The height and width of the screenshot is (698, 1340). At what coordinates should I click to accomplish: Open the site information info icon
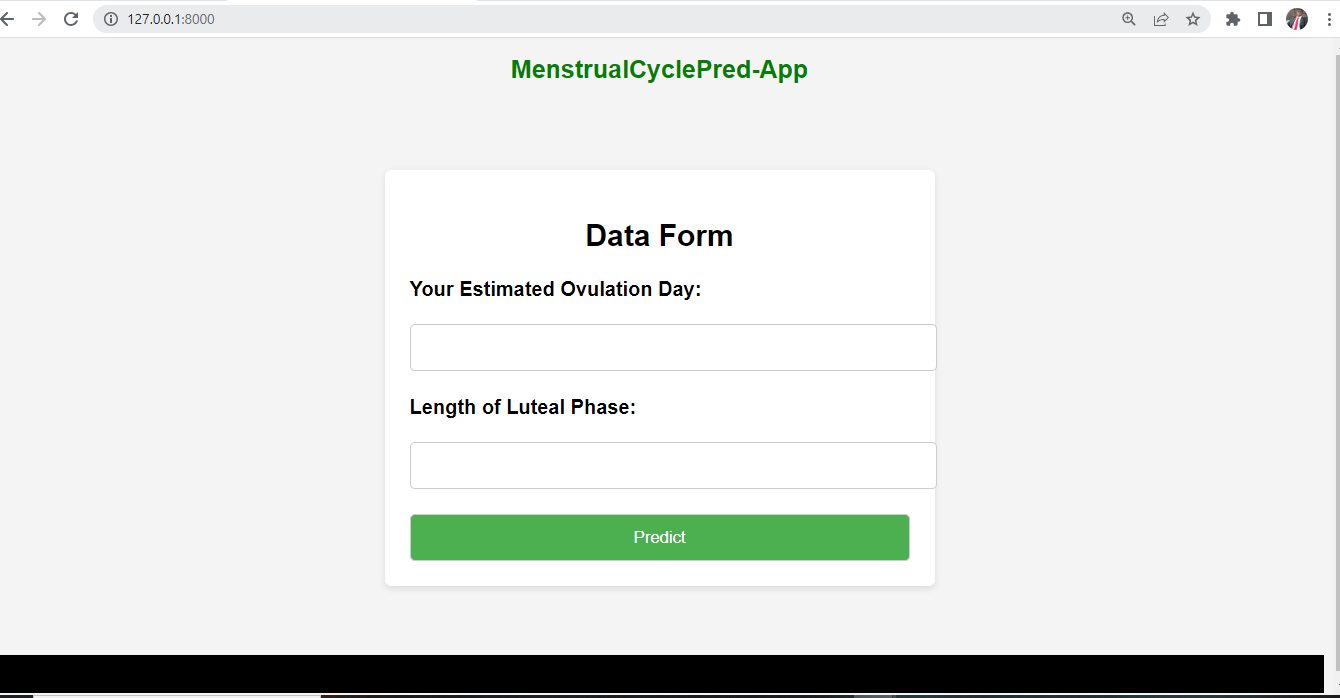click(110, 18)
